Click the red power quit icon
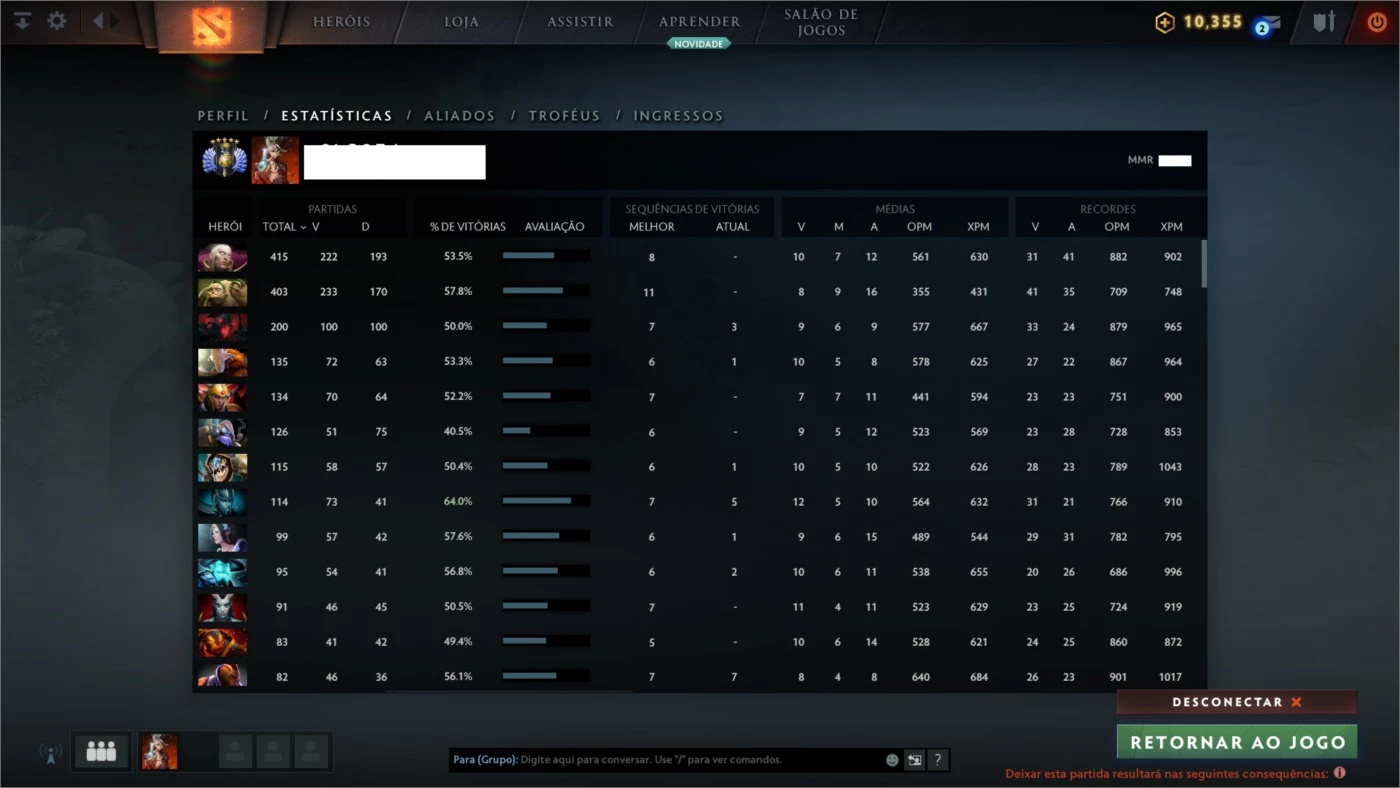This screenshot has height=788, width=1400. click(x=1378, y=21)
